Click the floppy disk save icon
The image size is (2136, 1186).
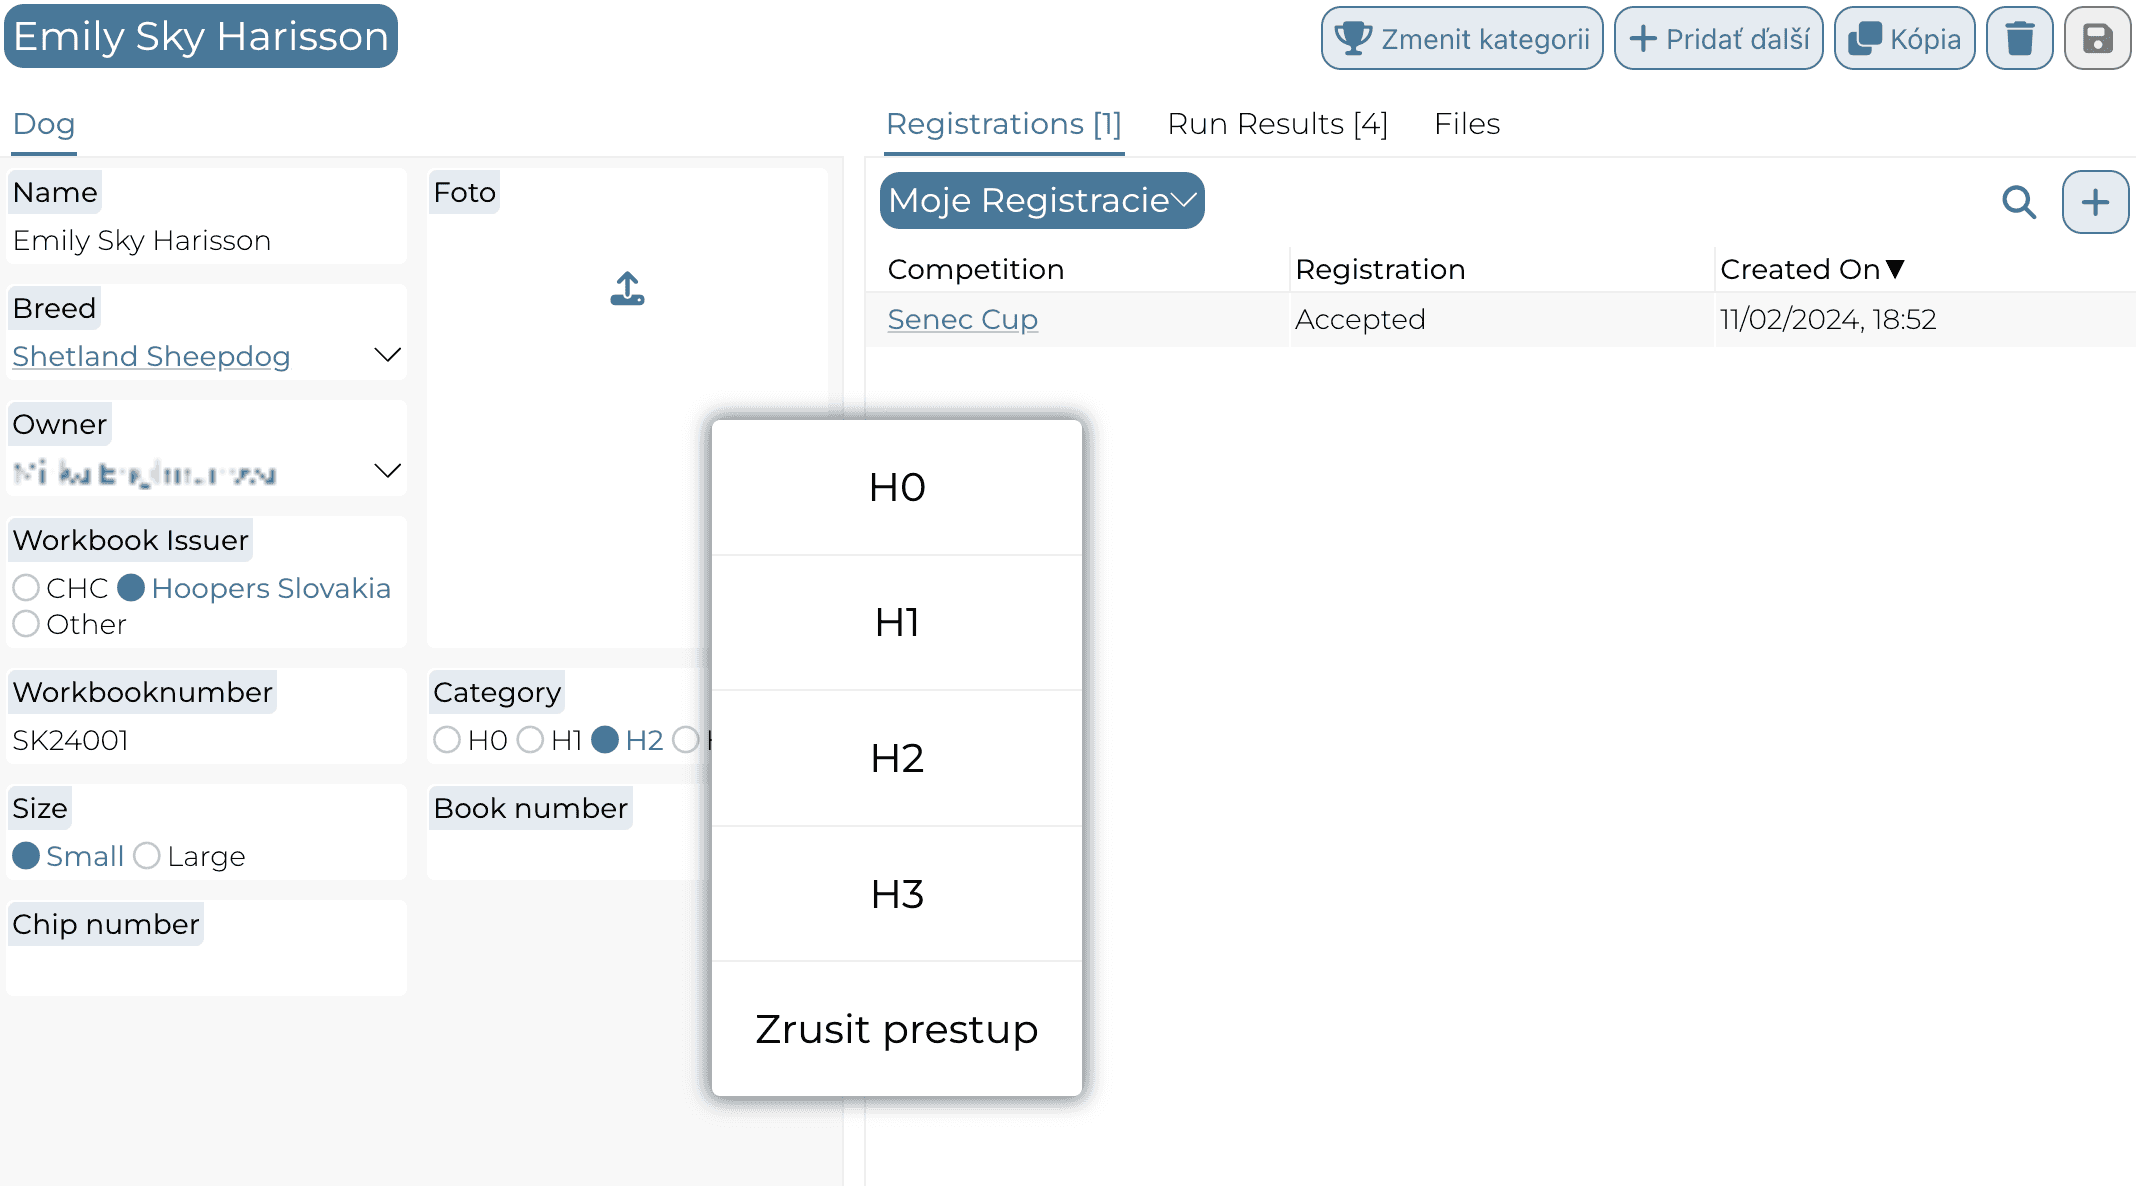[2097, 39]
